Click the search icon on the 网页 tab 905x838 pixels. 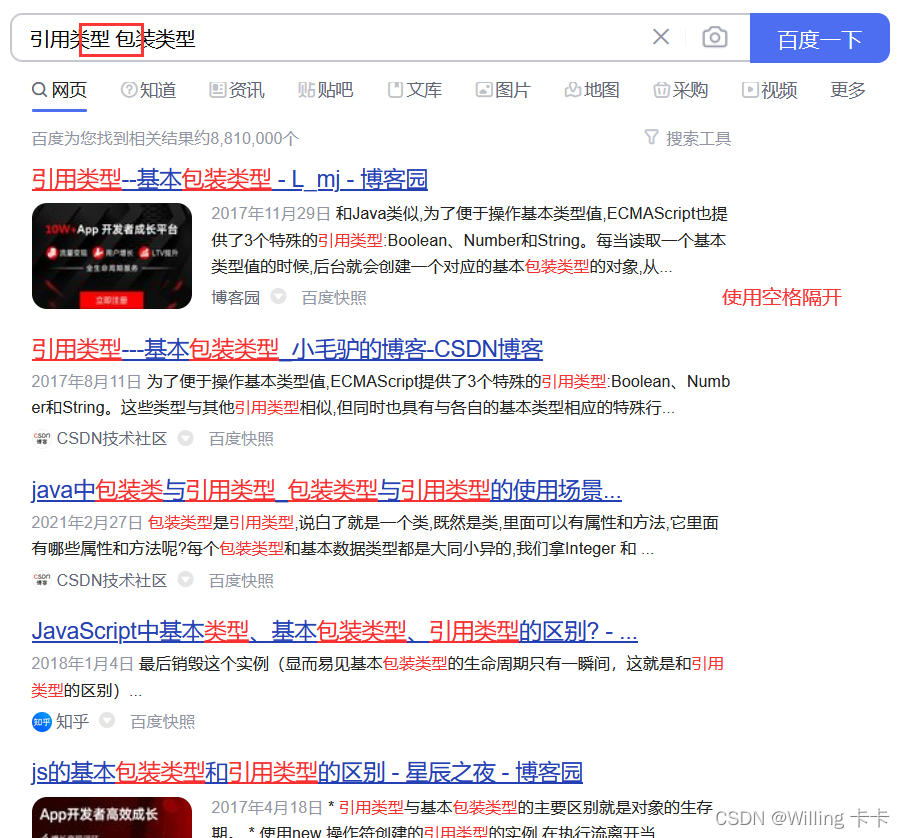pos(39,90)
